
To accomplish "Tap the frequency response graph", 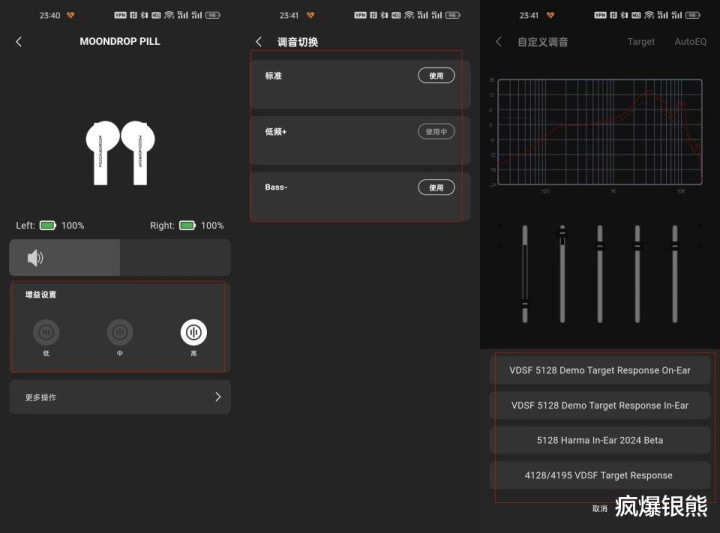I will pyautogui.click(x=600, y=132).
